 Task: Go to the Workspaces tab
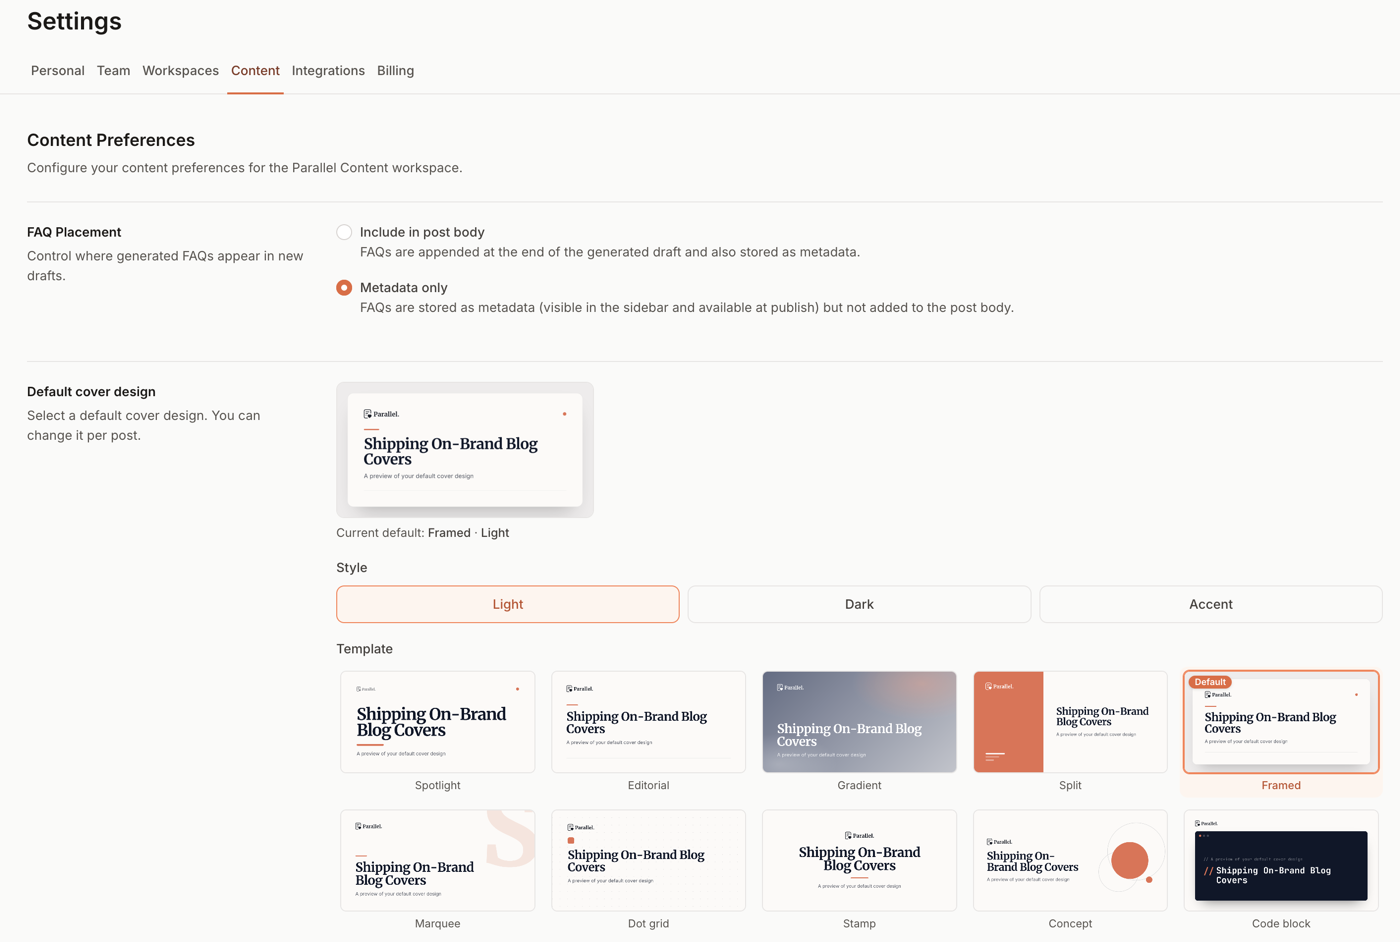coord(180,71)
